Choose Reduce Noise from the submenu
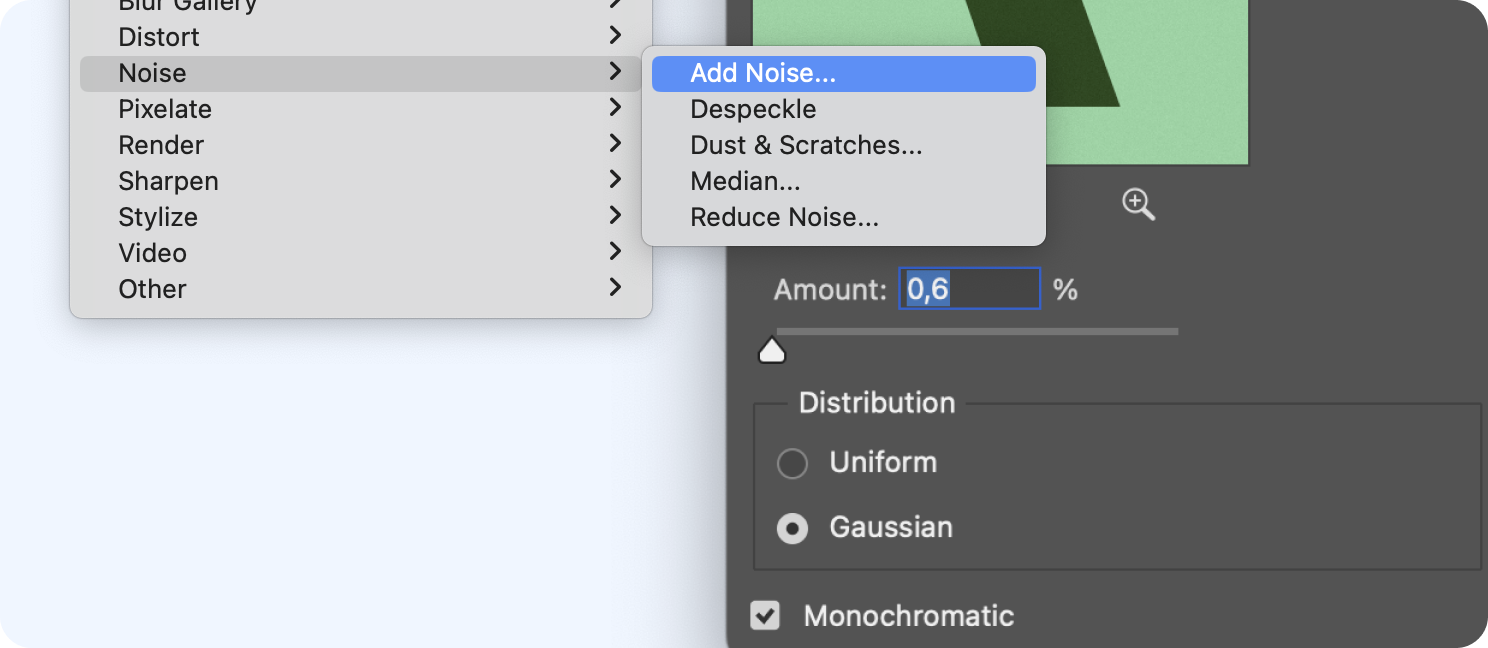 [782, 217]
